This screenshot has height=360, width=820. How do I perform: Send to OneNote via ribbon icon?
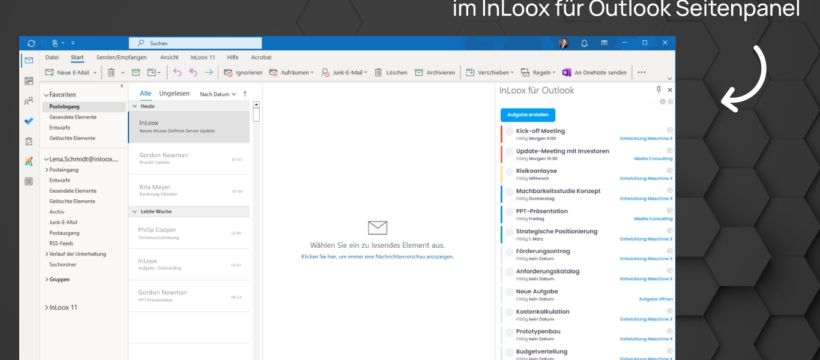pos(566,73)
